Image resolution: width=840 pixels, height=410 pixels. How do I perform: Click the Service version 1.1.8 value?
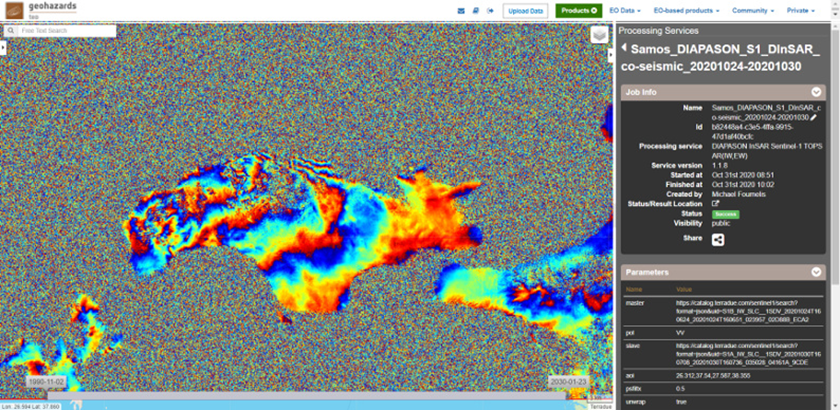719,165
